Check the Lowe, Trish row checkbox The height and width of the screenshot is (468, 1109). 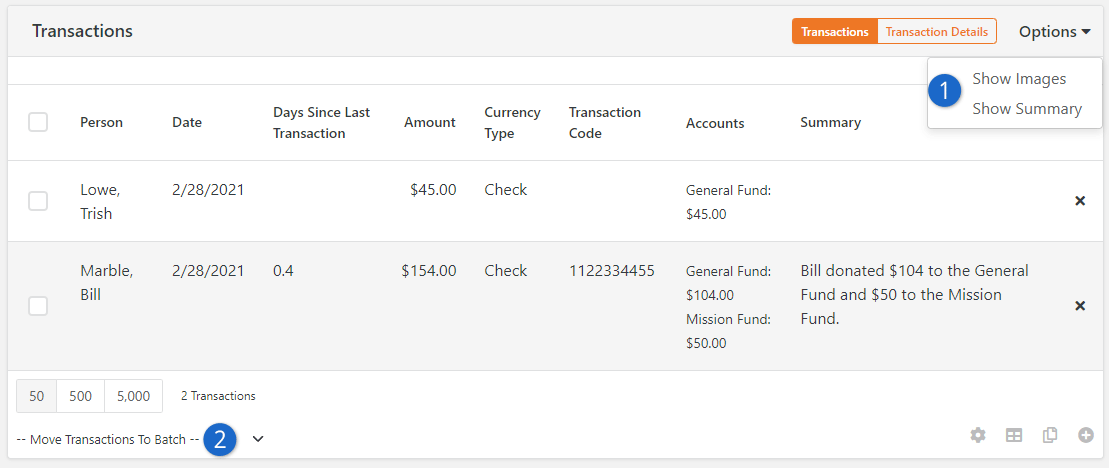click(x=38, y=201)
